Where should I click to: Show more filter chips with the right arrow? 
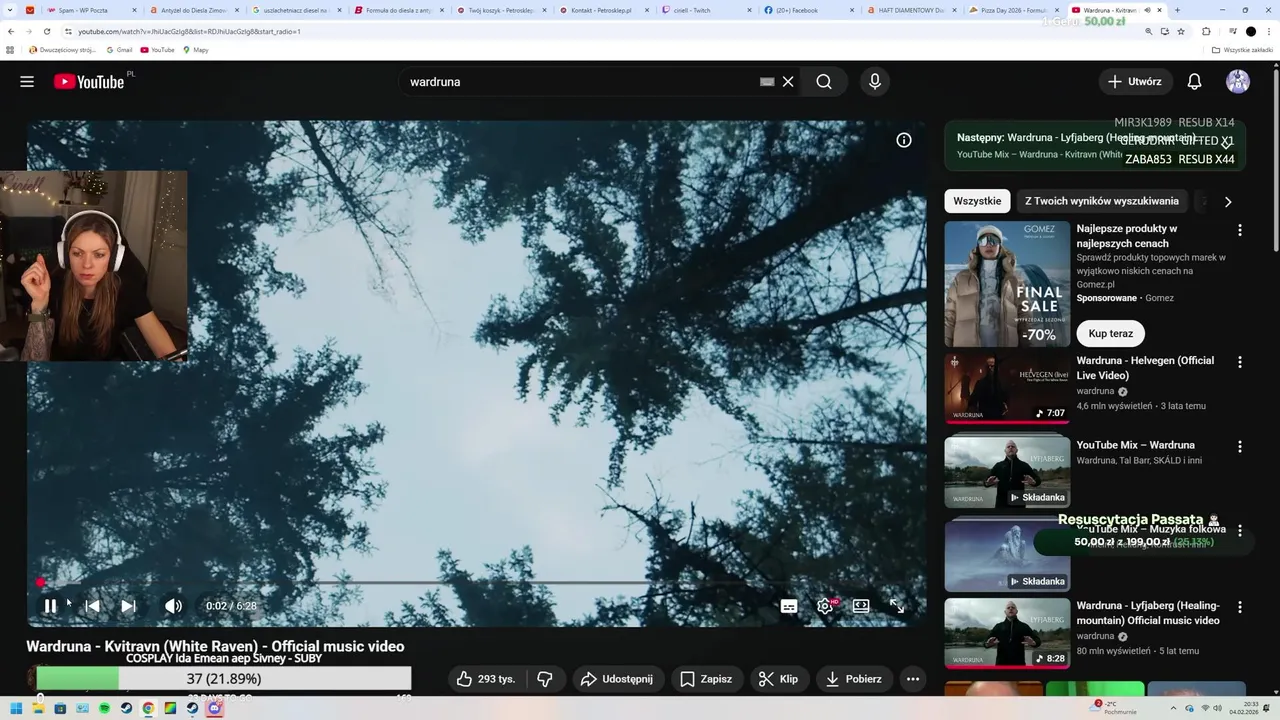coord(1228,201)
